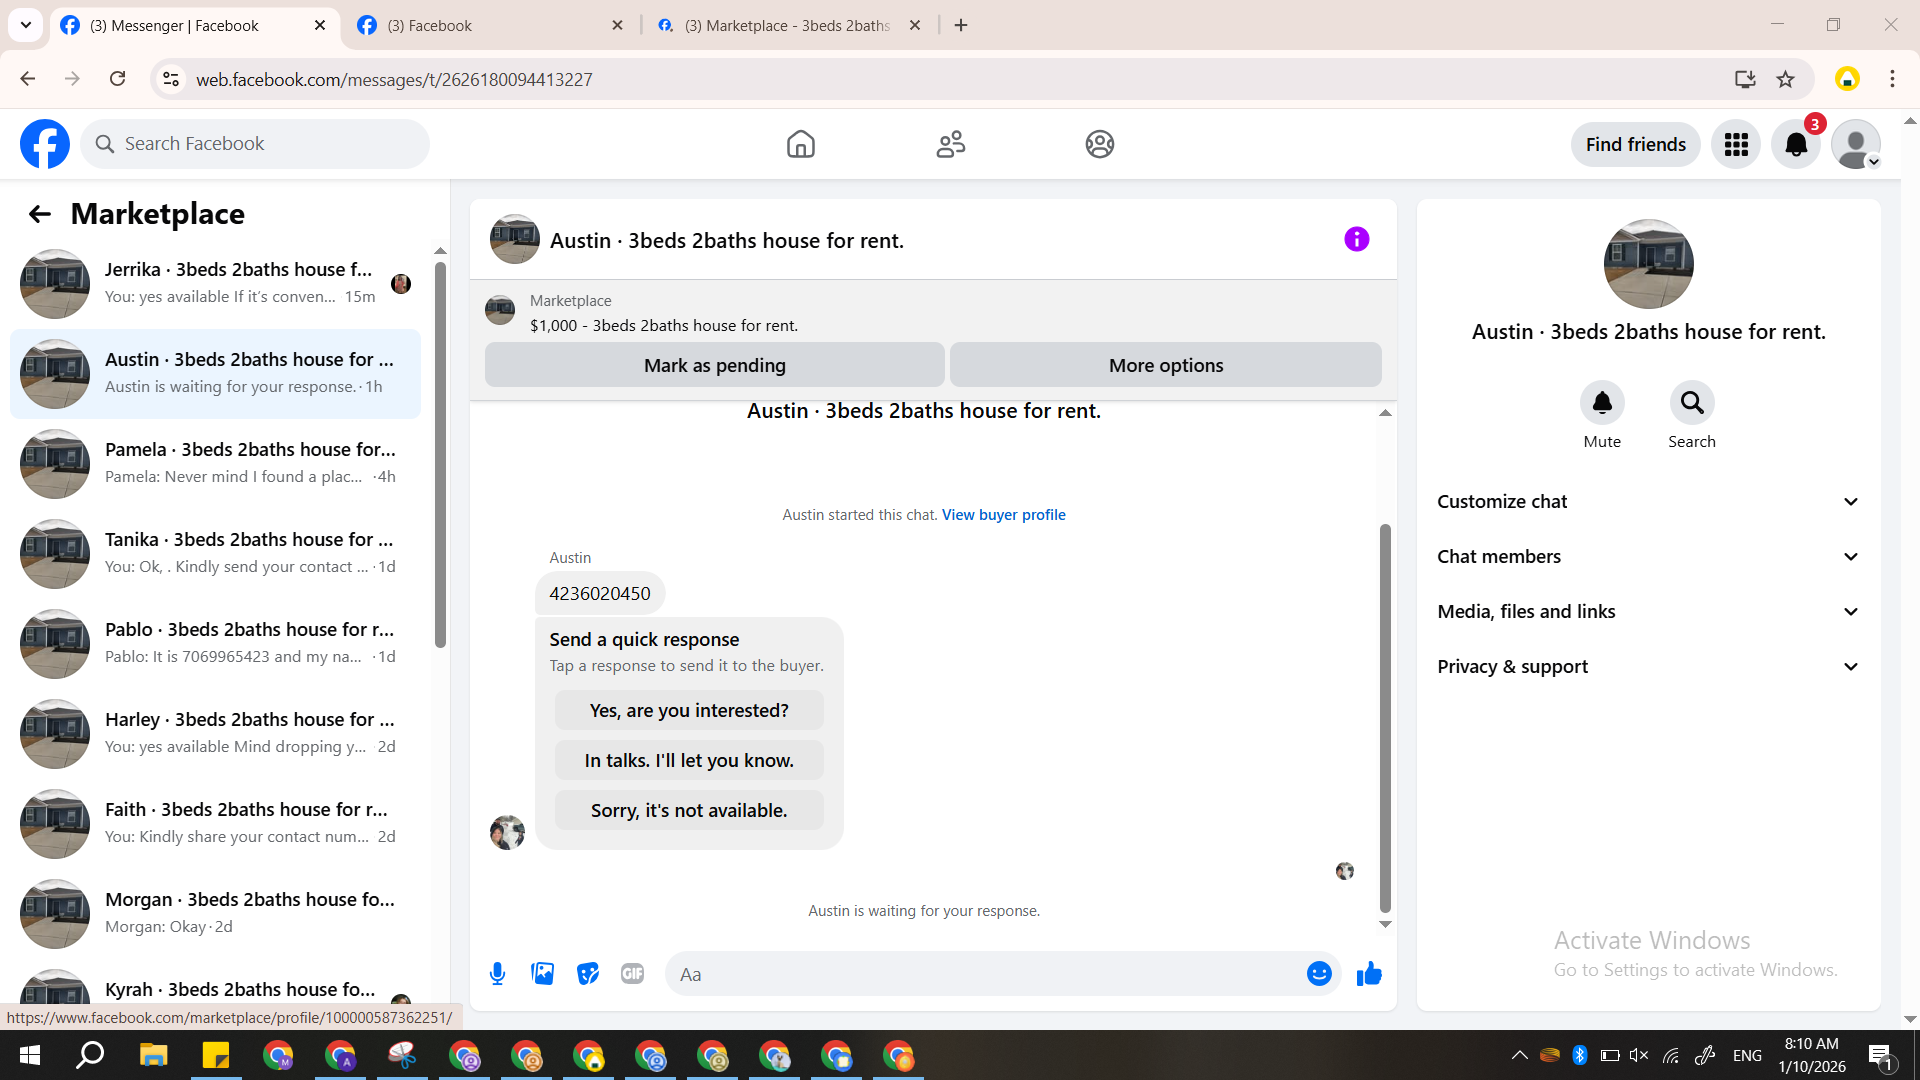Open the emoji picker in the message box
The height and width of the screenshot is (1080, 1920).
click(1319, 973)
